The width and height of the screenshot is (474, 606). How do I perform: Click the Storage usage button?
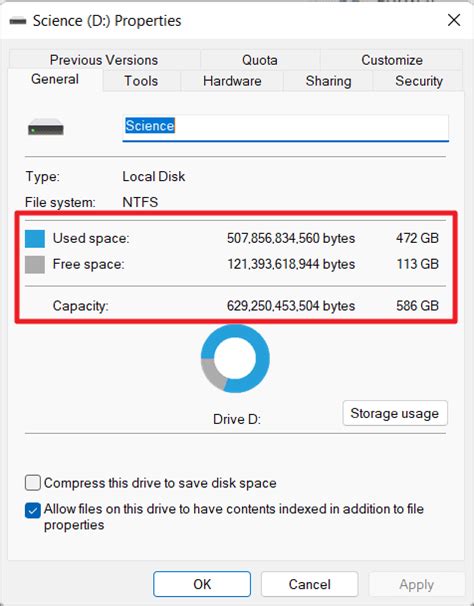(x=395, y=413)
